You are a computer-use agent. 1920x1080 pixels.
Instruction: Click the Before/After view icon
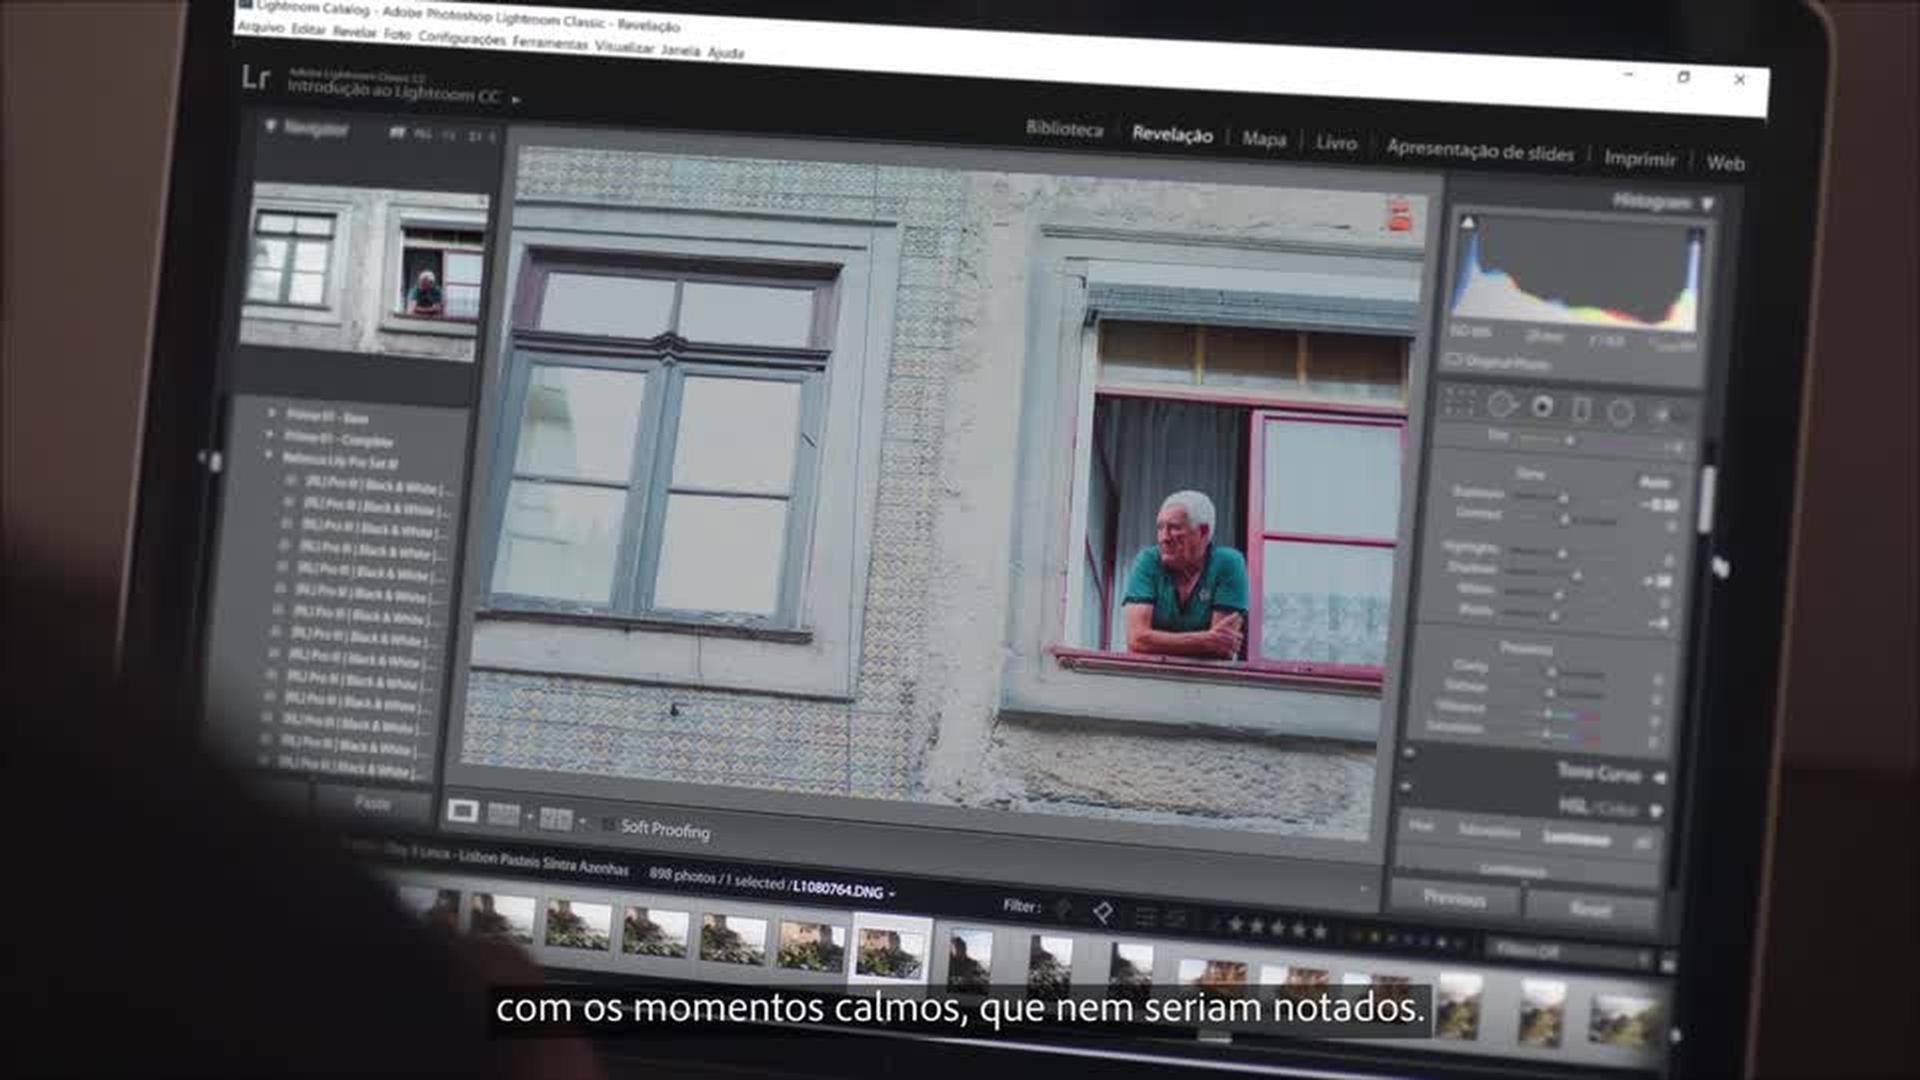point(555,819)
